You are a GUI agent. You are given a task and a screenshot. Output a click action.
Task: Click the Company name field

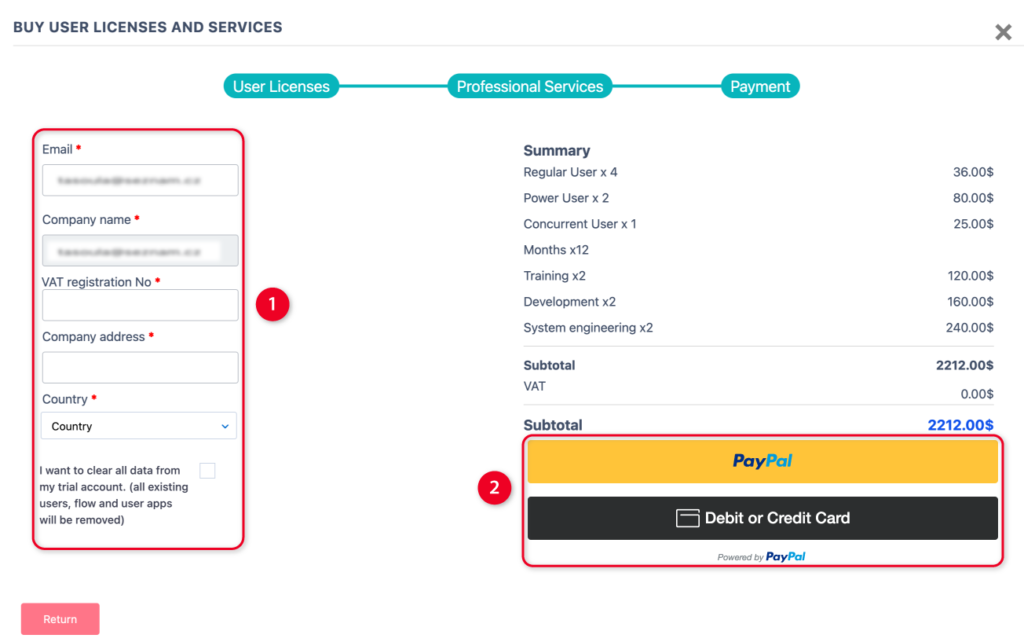pos(140,250)
